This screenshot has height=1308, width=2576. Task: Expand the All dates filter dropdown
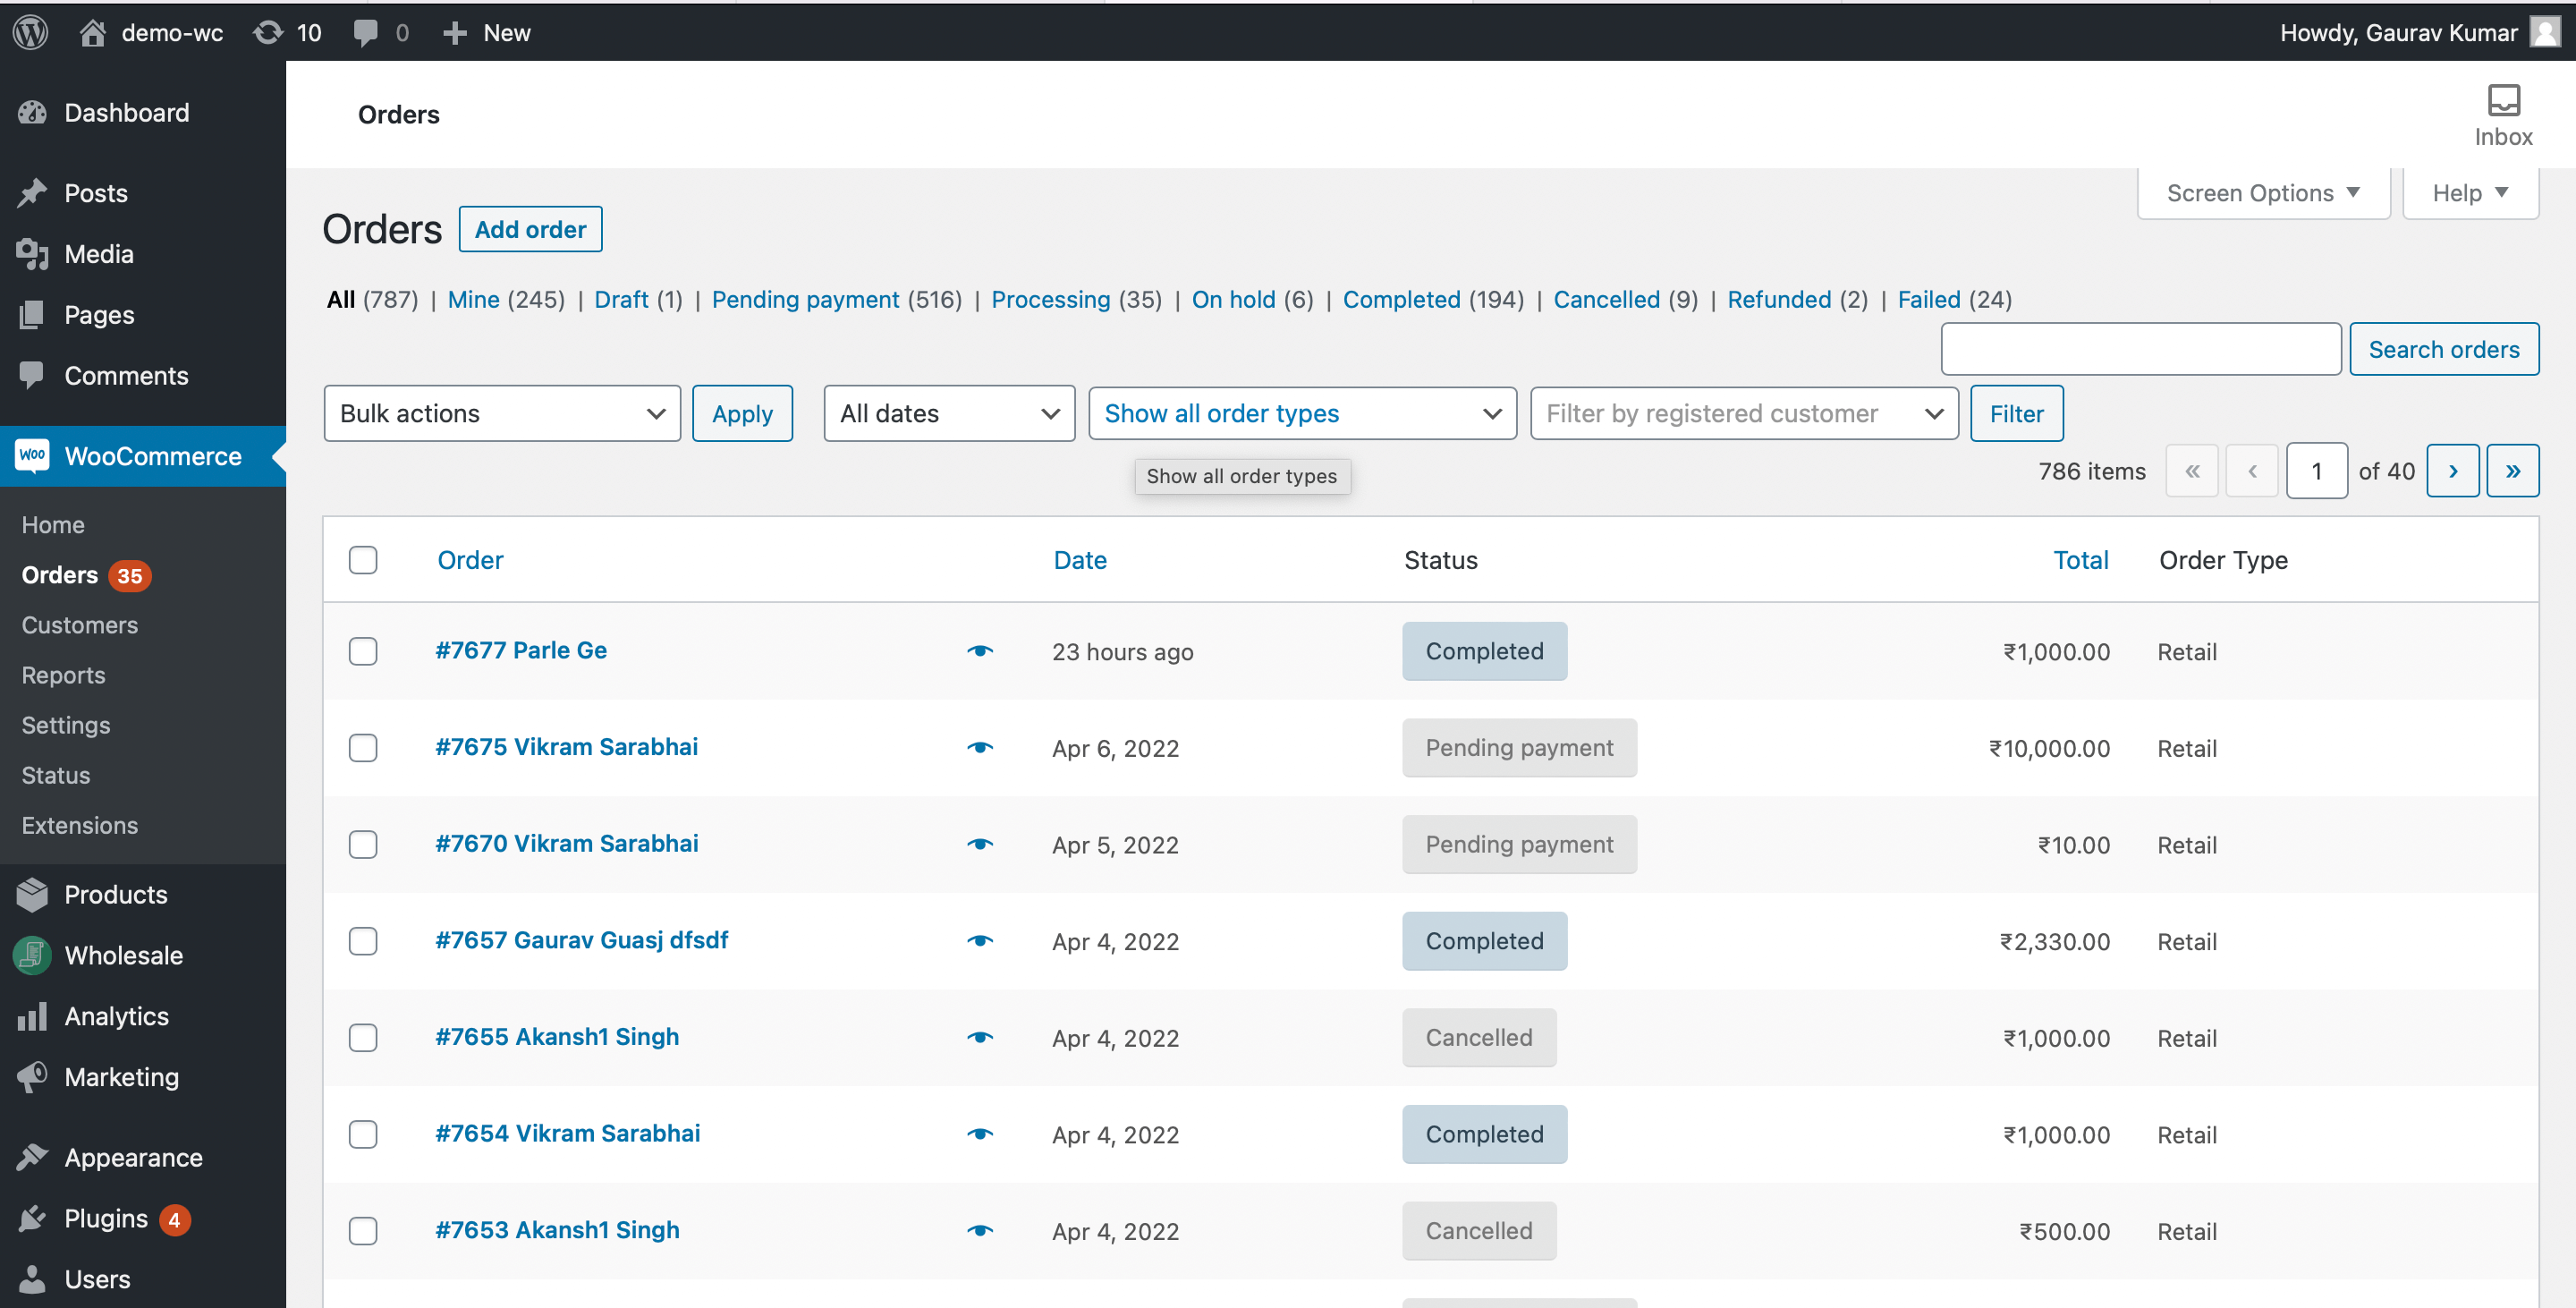pyautogui.click(x=948, y=413)
